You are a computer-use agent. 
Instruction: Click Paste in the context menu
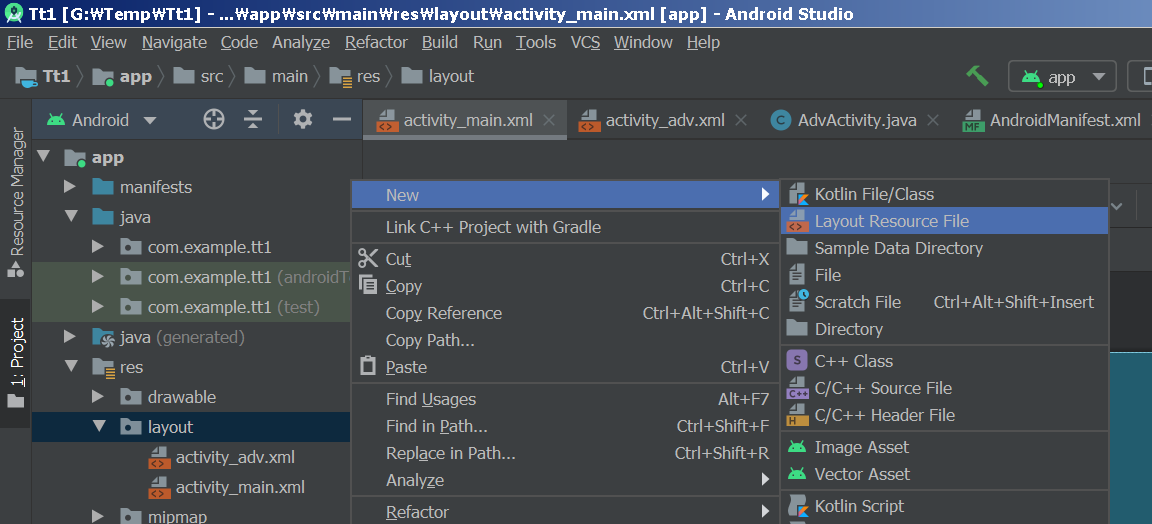click(564, 367)
